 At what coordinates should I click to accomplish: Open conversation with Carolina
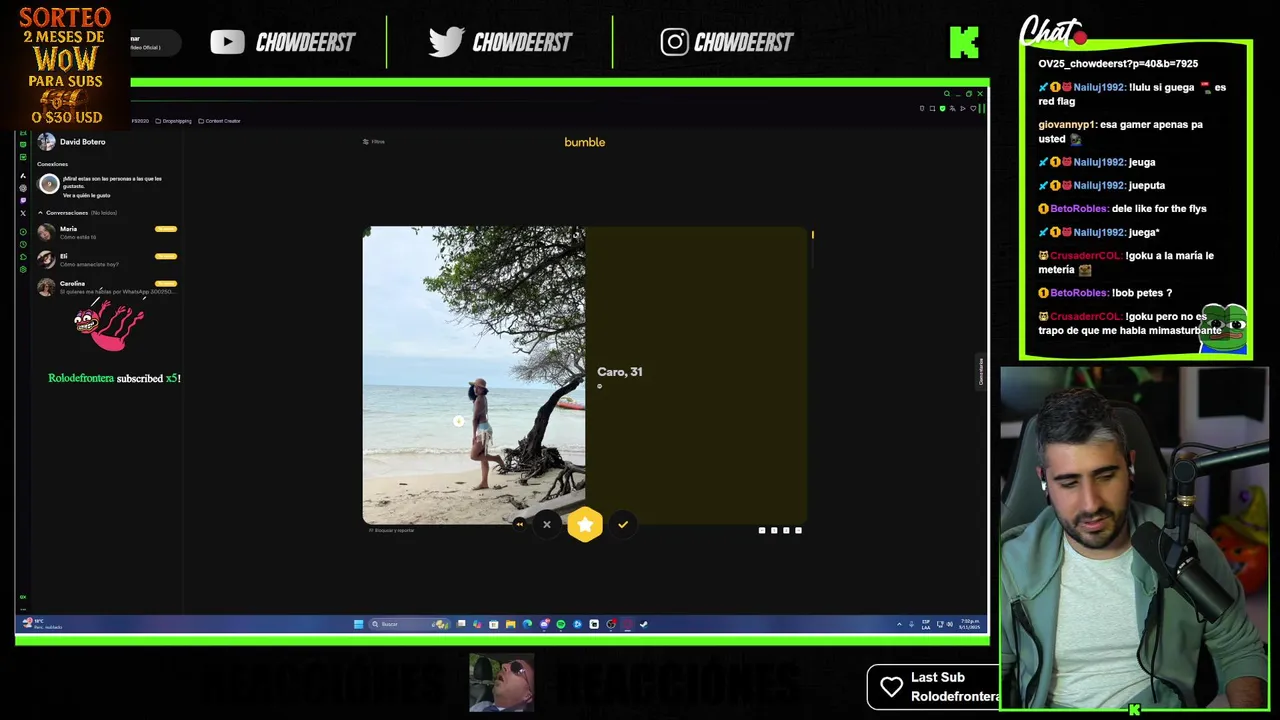pyautogui.click(x=107, y=287)
